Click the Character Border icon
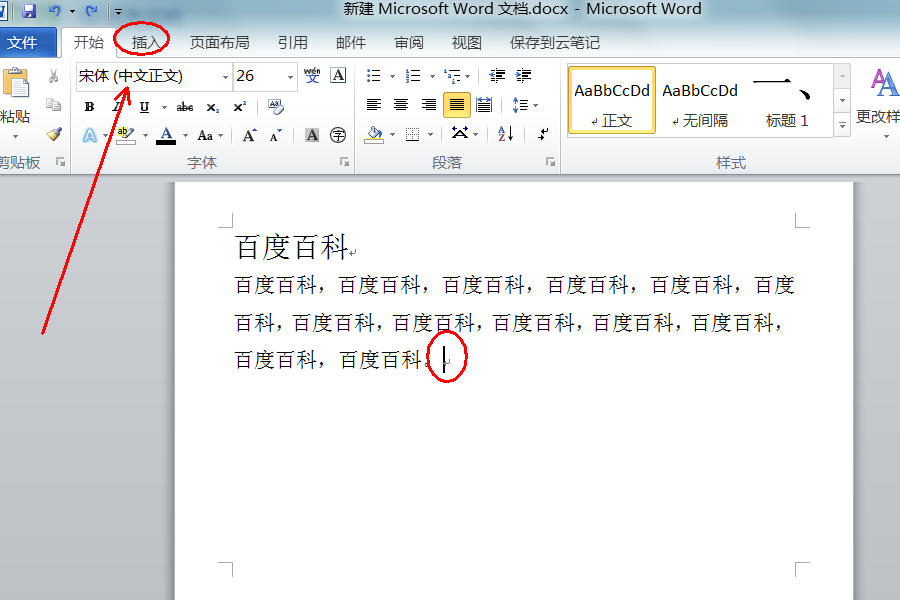The height and width of the screenshot is (600, 900). (338, 76)
